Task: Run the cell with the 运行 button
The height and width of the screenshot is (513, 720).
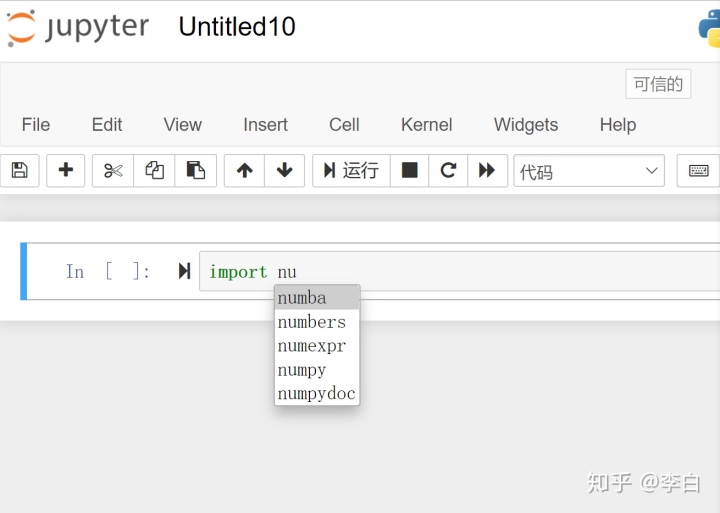Action: coord(351,170)
